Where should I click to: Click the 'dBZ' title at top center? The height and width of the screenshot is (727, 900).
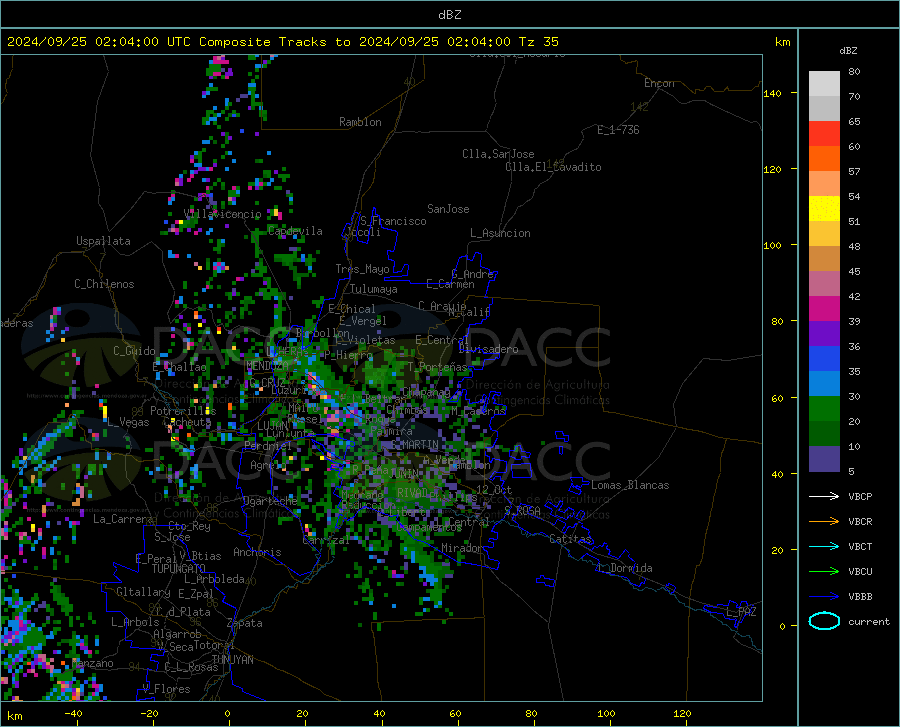coord(449,15)
